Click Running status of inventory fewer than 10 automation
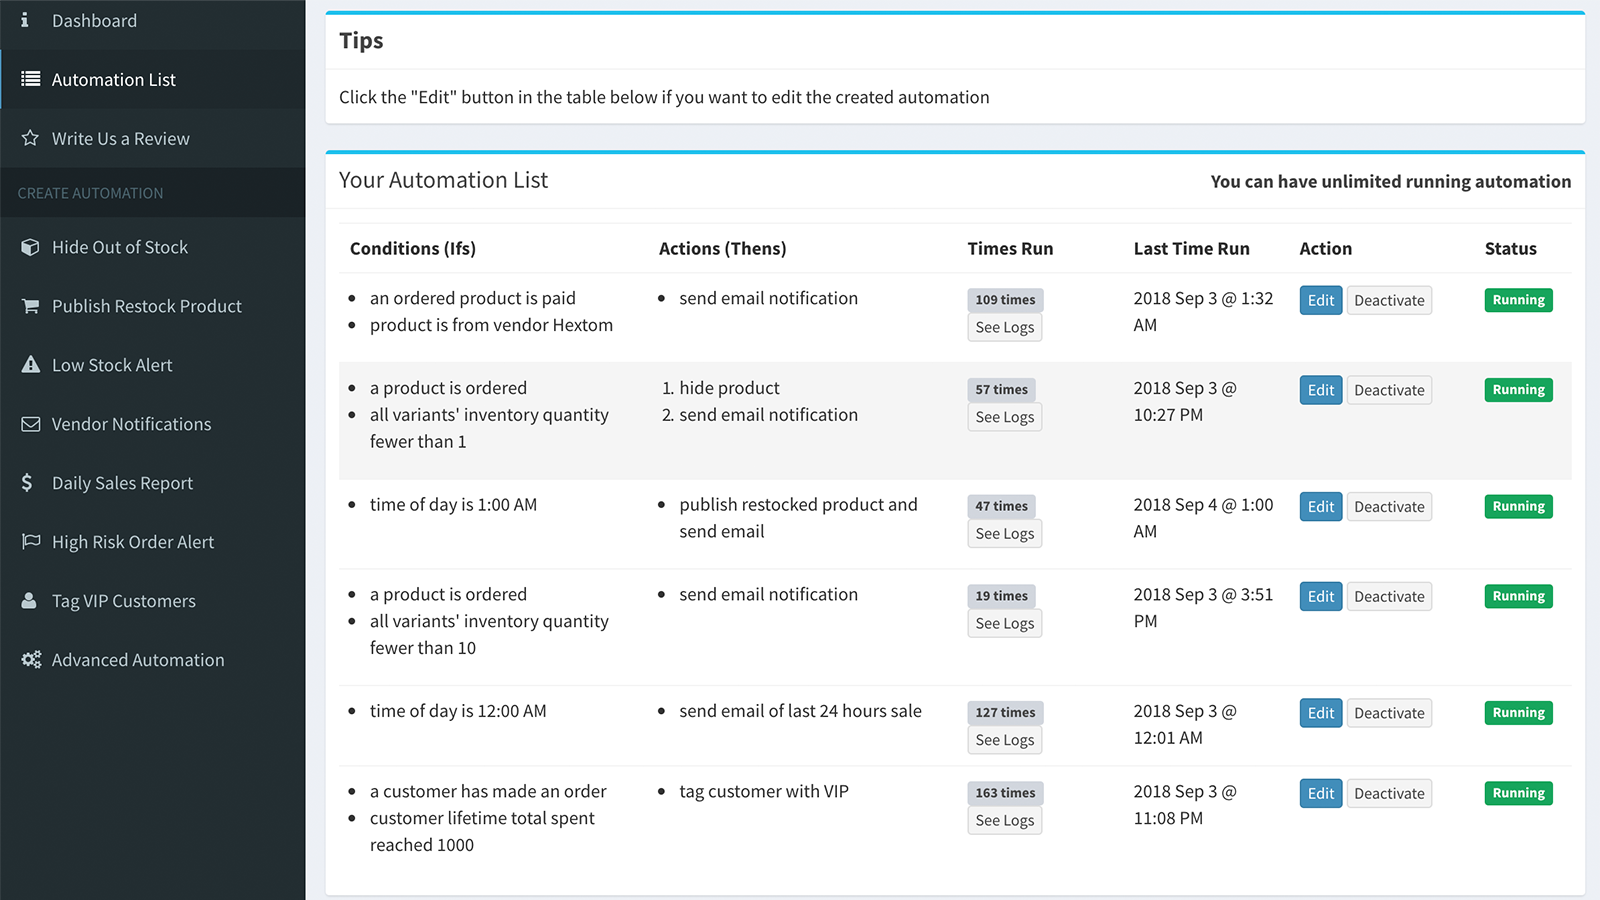Image resolution: width=1600 pixels, height=900 pixels. pos(1518,596)
